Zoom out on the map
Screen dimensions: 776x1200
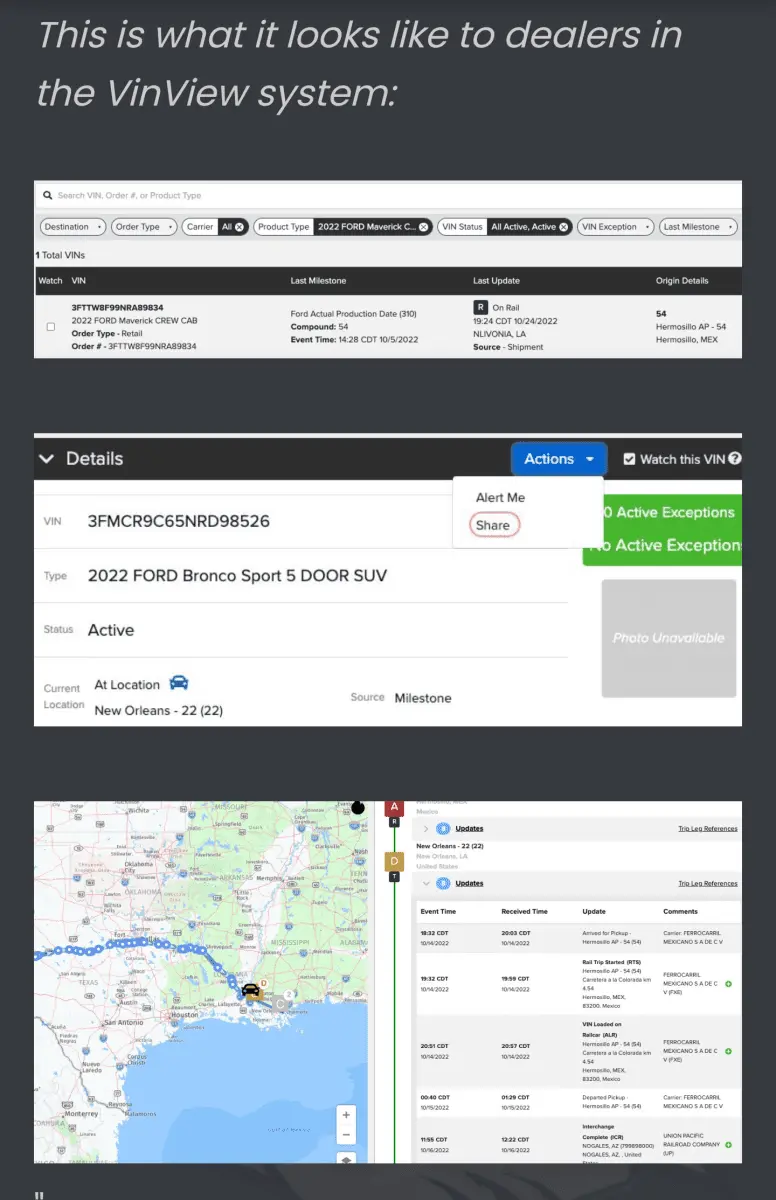point(346,1136)
